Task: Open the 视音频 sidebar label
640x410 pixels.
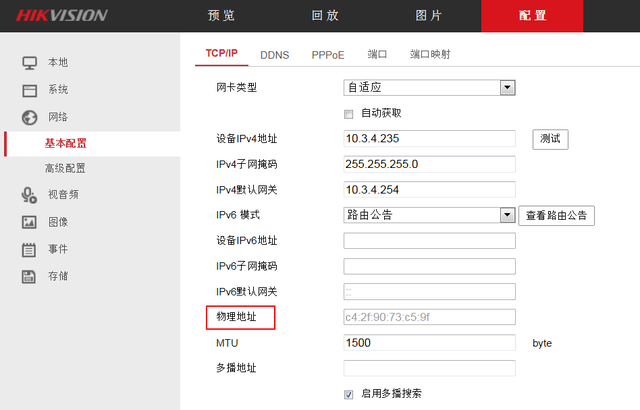Action: click(63, 195)
